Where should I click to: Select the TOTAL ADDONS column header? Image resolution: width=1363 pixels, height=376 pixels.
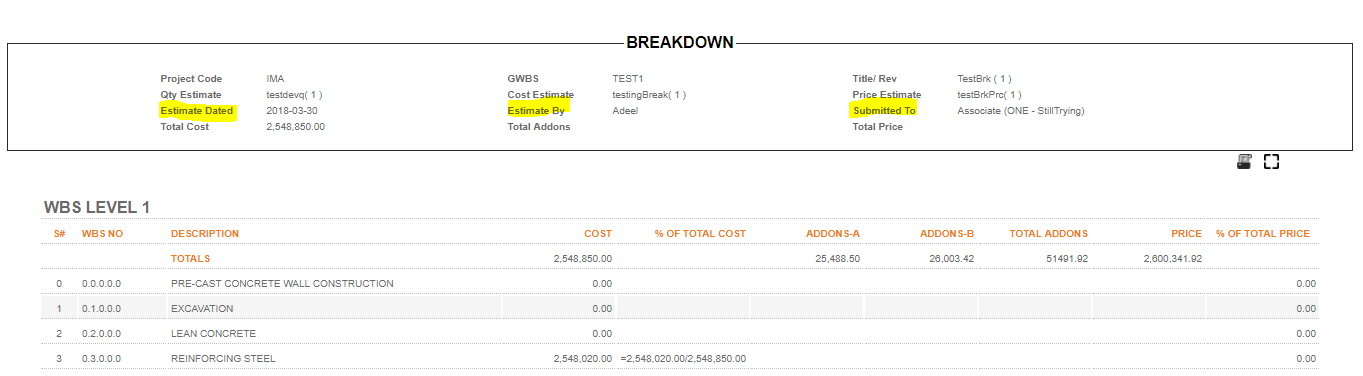tap(1049, 234)
